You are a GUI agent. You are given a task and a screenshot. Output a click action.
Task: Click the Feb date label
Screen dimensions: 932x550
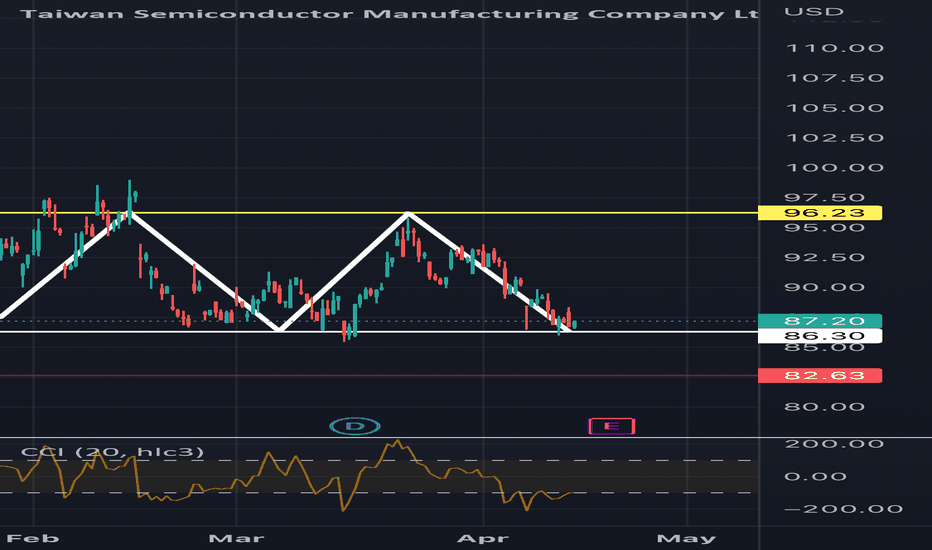33,539
